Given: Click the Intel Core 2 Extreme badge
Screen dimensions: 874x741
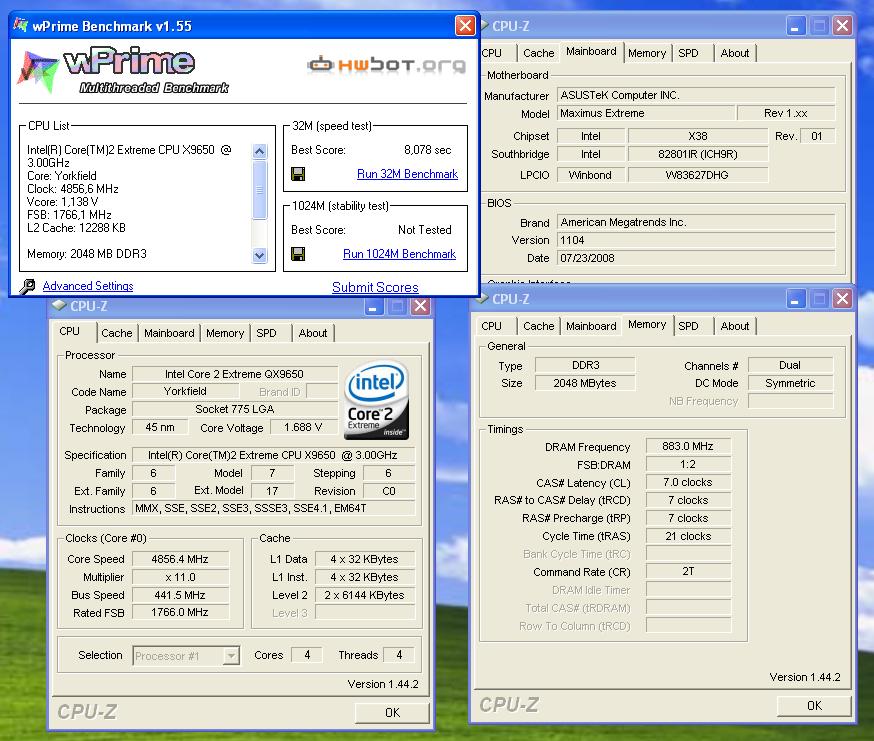Looking at the screenshot, I should (376, 400).
